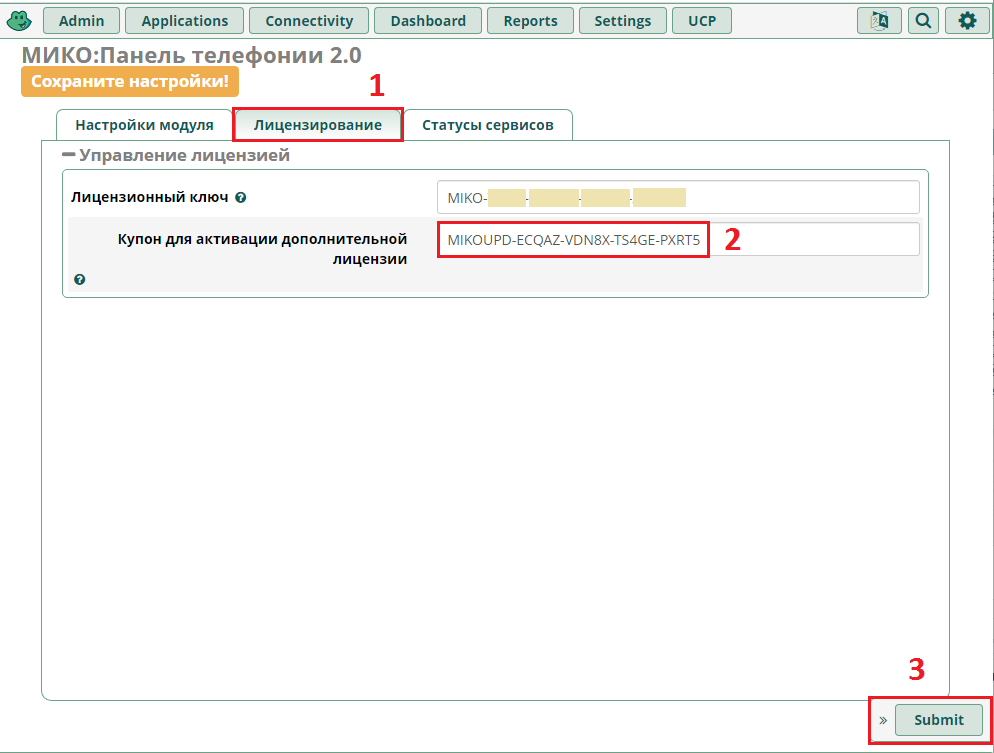Screen dimensions: 994x753
Task: Open the Applications menu
Action: [x=185, y=20]
